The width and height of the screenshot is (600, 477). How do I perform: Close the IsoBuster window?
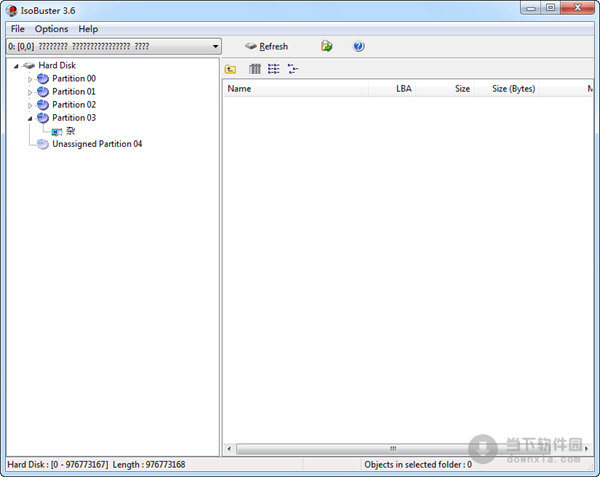(577, 8)
